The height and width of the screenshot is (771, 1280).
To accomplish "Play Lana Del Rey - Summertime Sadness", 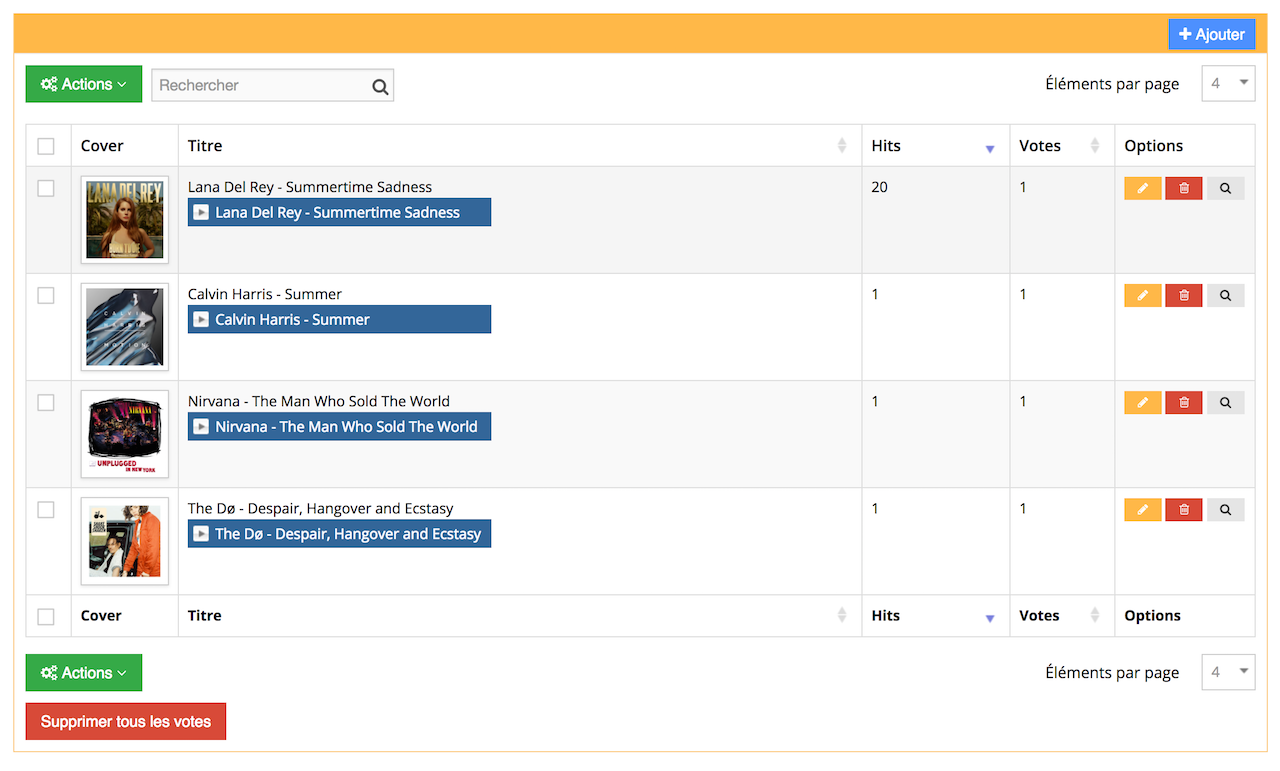I will pos(339,212).
